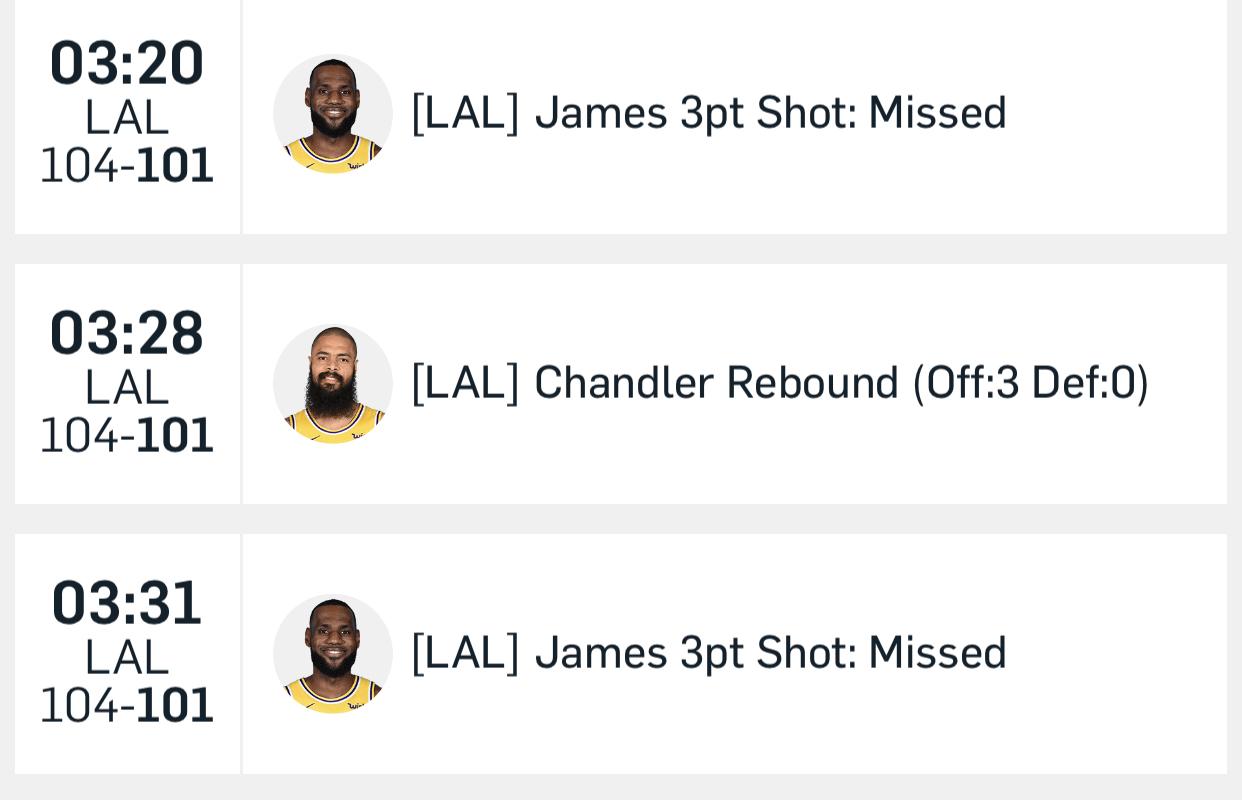Viewport: 1242px width, 800px height.
Task: Click the [LAL] tag in the 03:31 play text
Action: pos(466,653)
